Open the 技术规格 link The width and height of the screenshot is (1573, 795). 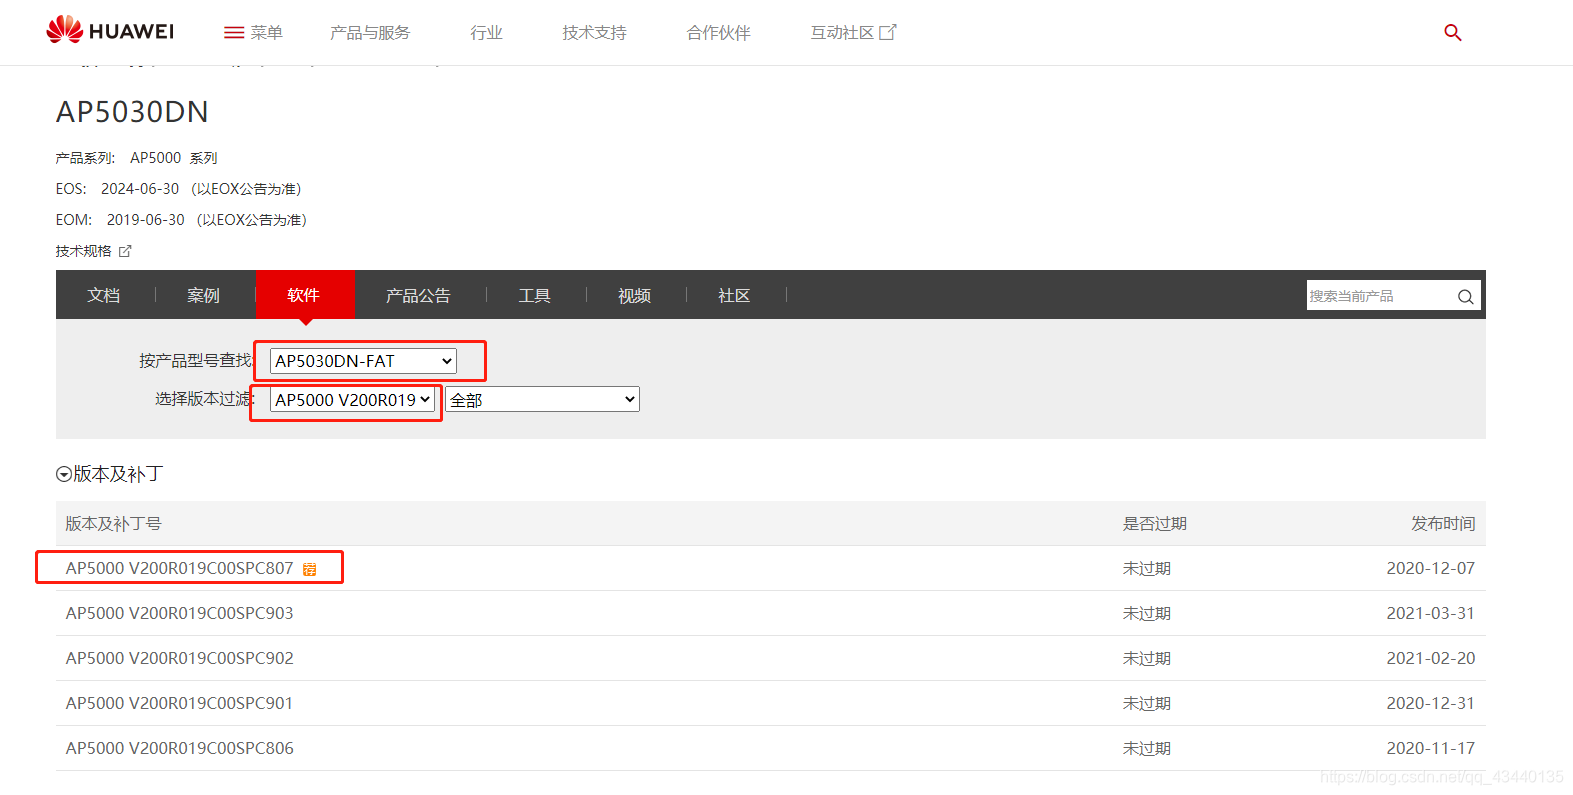[x=84, y=251]
